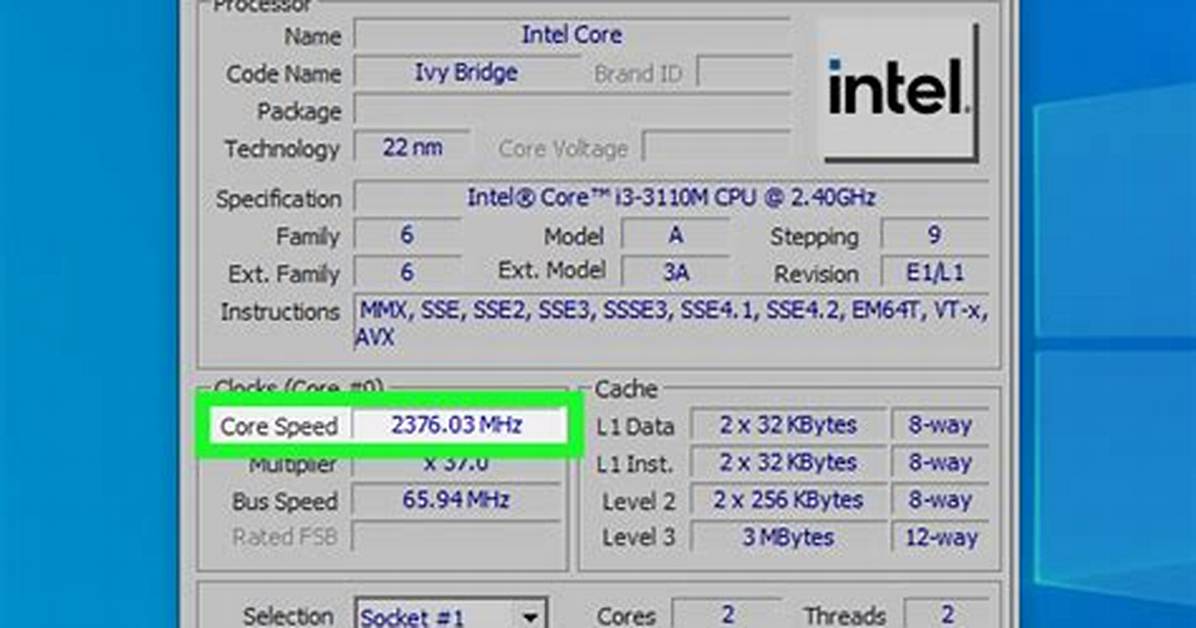Click the empty Rated FSB field
1196x628 pixels.
[456, 537]
